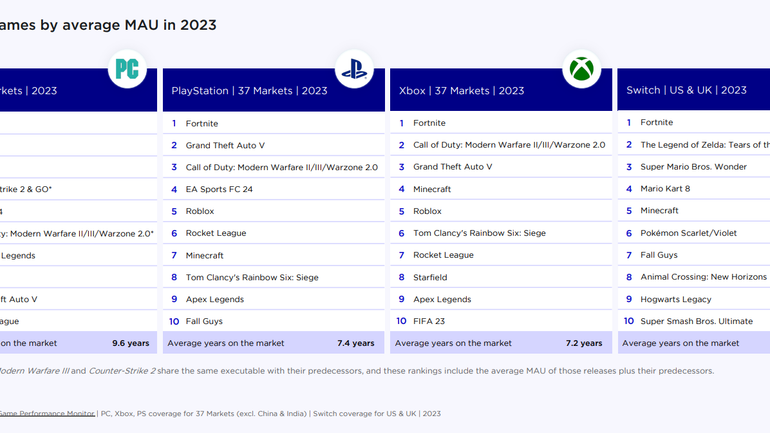This screenshot has height=433, width=770.
Task: Click the PlayStation logo icon
Action: point(354,69)
